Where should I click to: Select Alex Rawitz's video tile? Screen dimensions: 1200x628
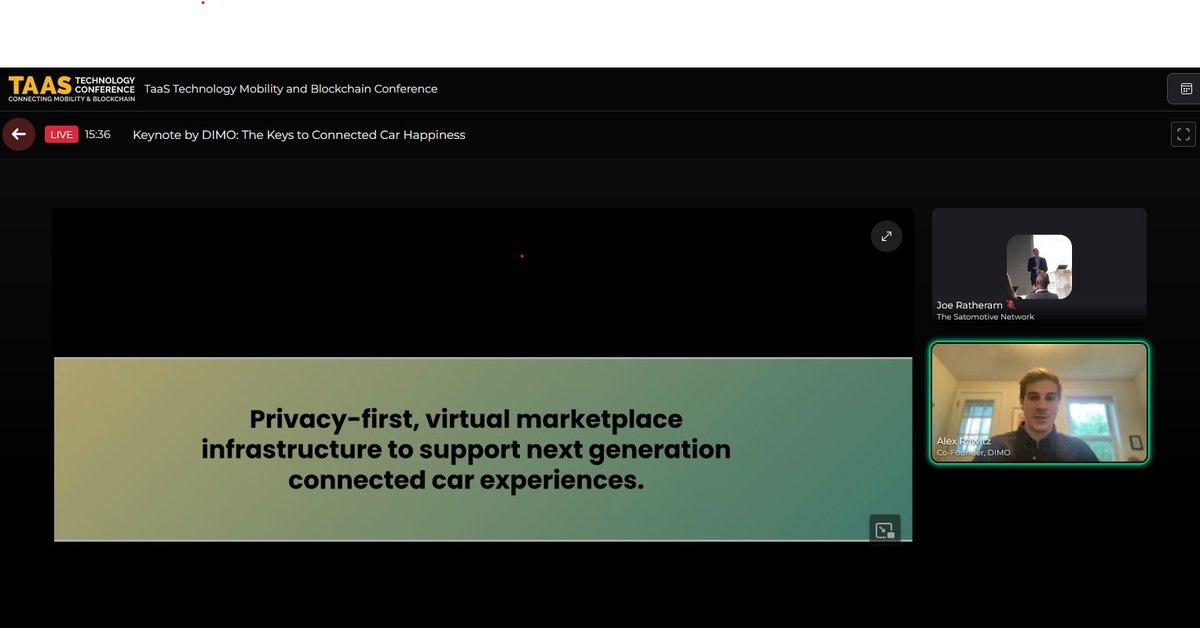point(1039,403)
